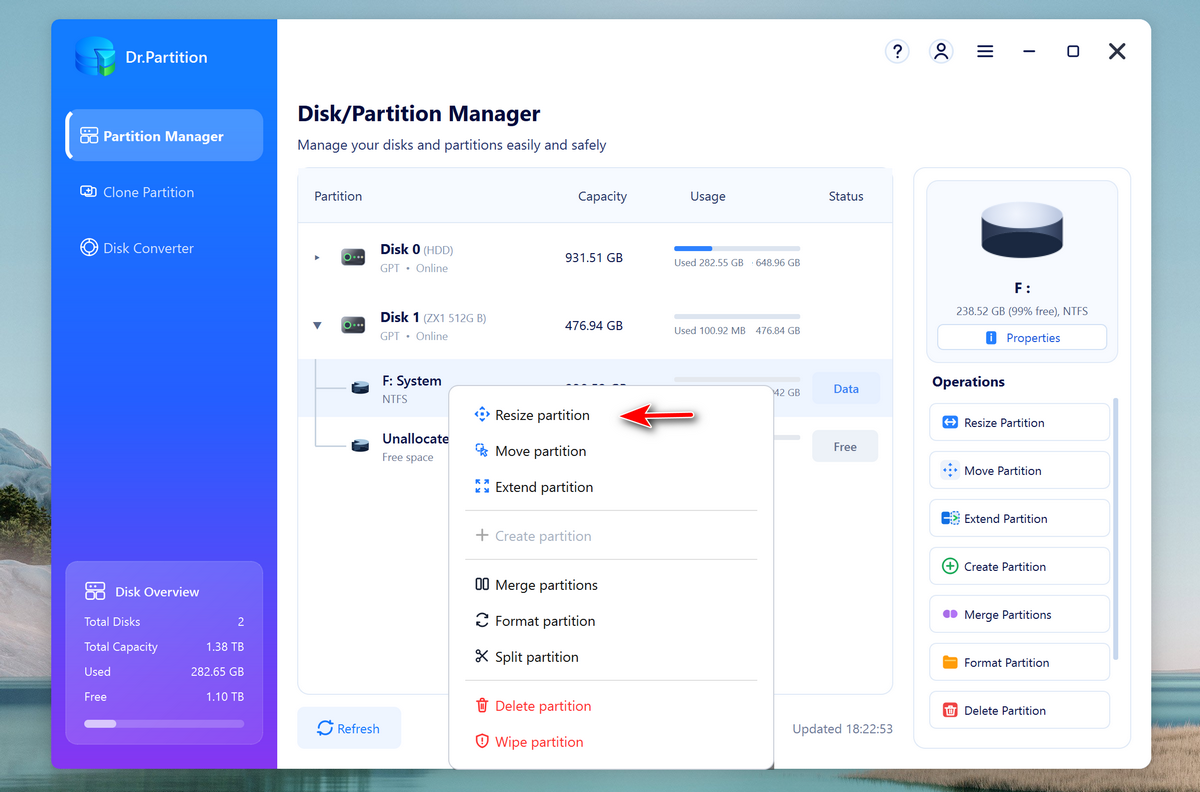The image size is (1200, 792).
Task: Click the Disk Converter sidebar icon
Action: pyautogui.click(x=89, y=248)
